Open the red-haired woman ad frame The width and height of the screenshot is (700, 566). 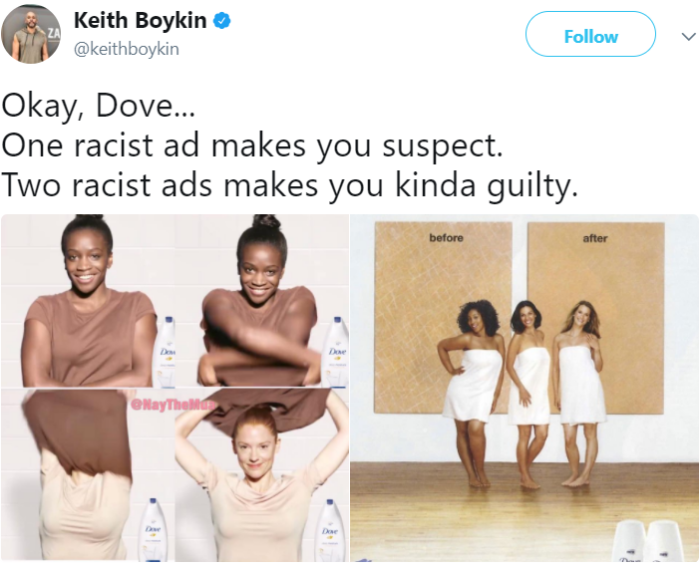[262, 474]
